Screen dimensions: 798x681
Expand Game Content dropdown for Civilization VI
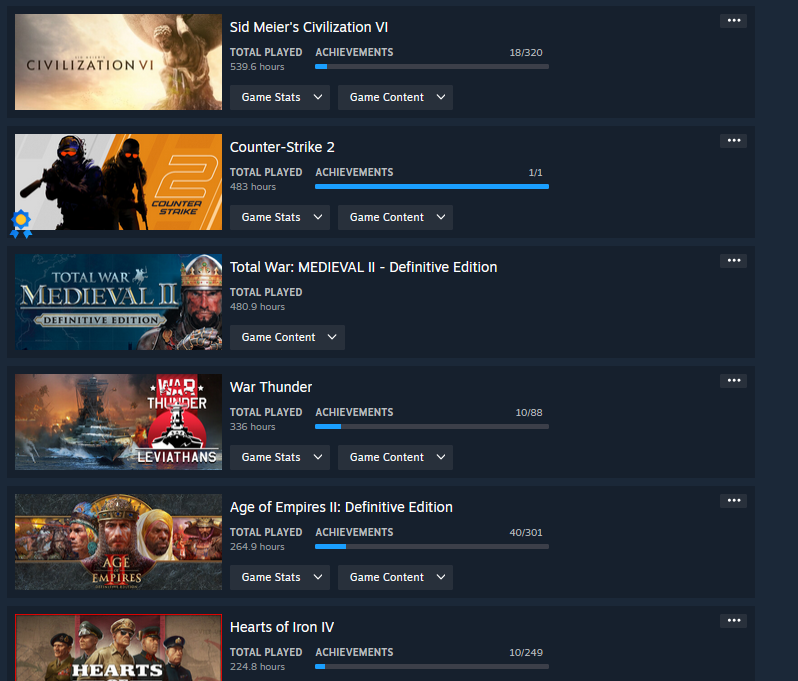395,97
